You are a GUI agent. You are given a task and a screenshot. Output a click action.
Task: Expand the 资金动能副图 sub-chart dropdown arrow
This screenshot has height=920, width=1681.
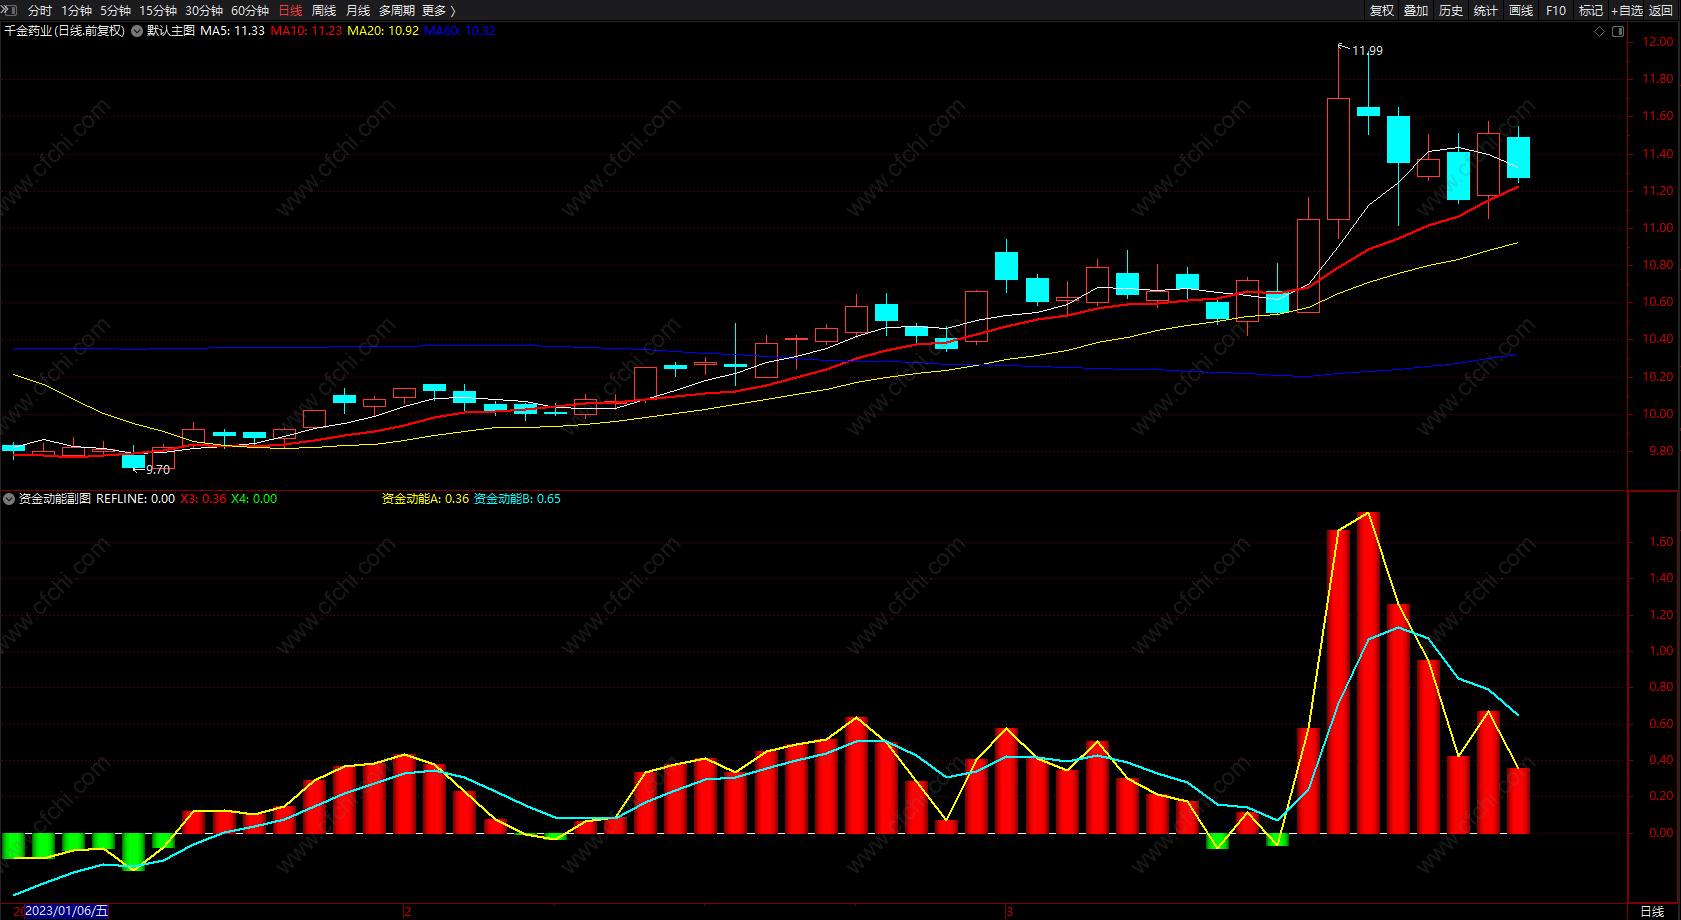pyautogui.click(x=9, y=499)
